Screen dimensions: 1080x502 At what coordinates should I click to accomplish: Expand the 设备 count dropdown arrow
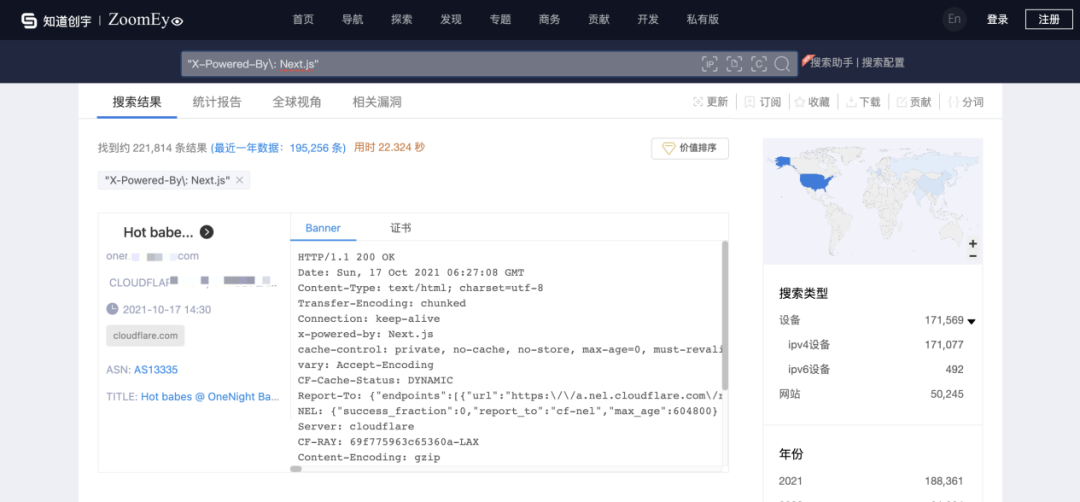pos(971,321)
